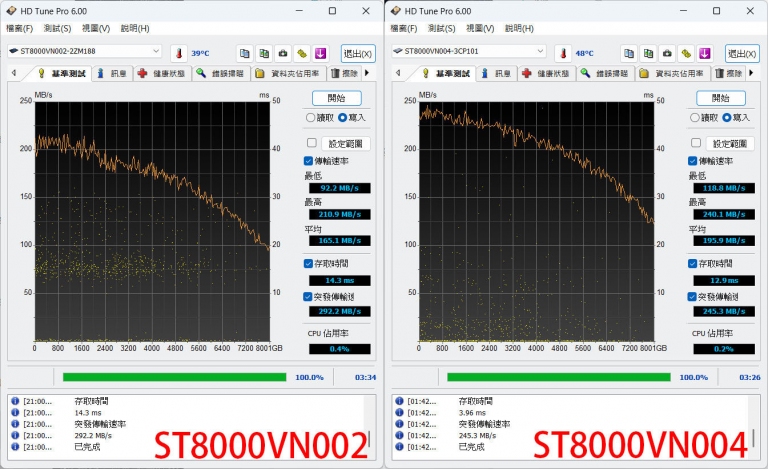The width and height of the screenshot is (768, 469).
Task: Click 退出(X) button in right window
Action: click(743, 53)
